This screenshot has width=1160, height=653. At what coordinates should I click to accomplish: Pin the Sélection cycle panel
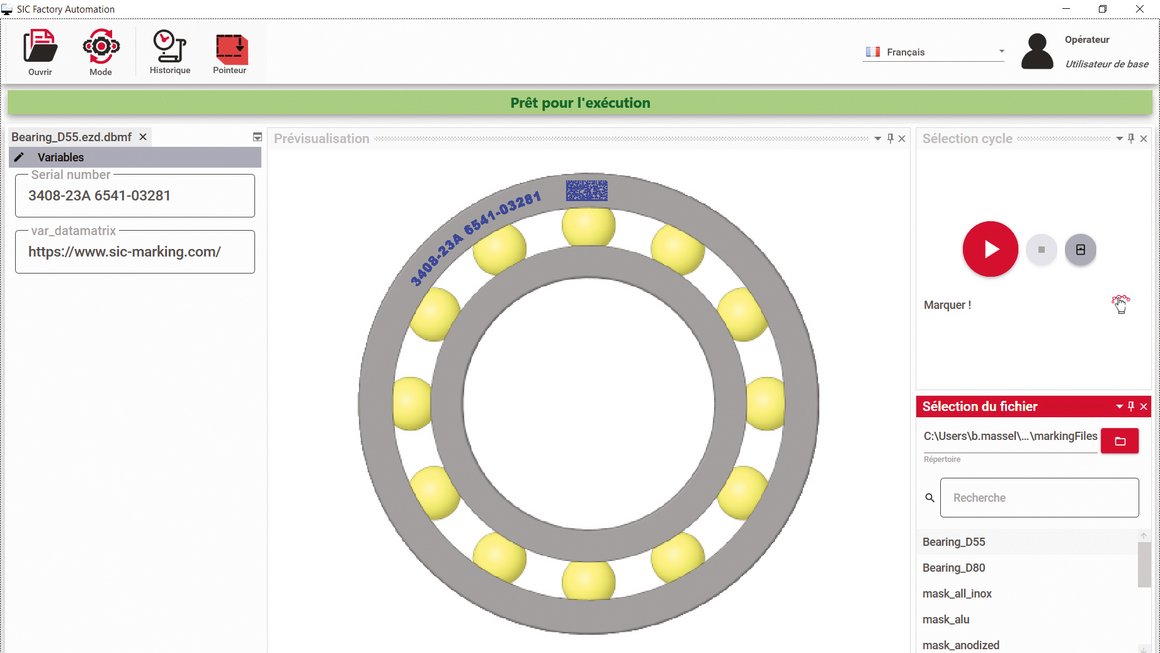[x=1131, y=138]
